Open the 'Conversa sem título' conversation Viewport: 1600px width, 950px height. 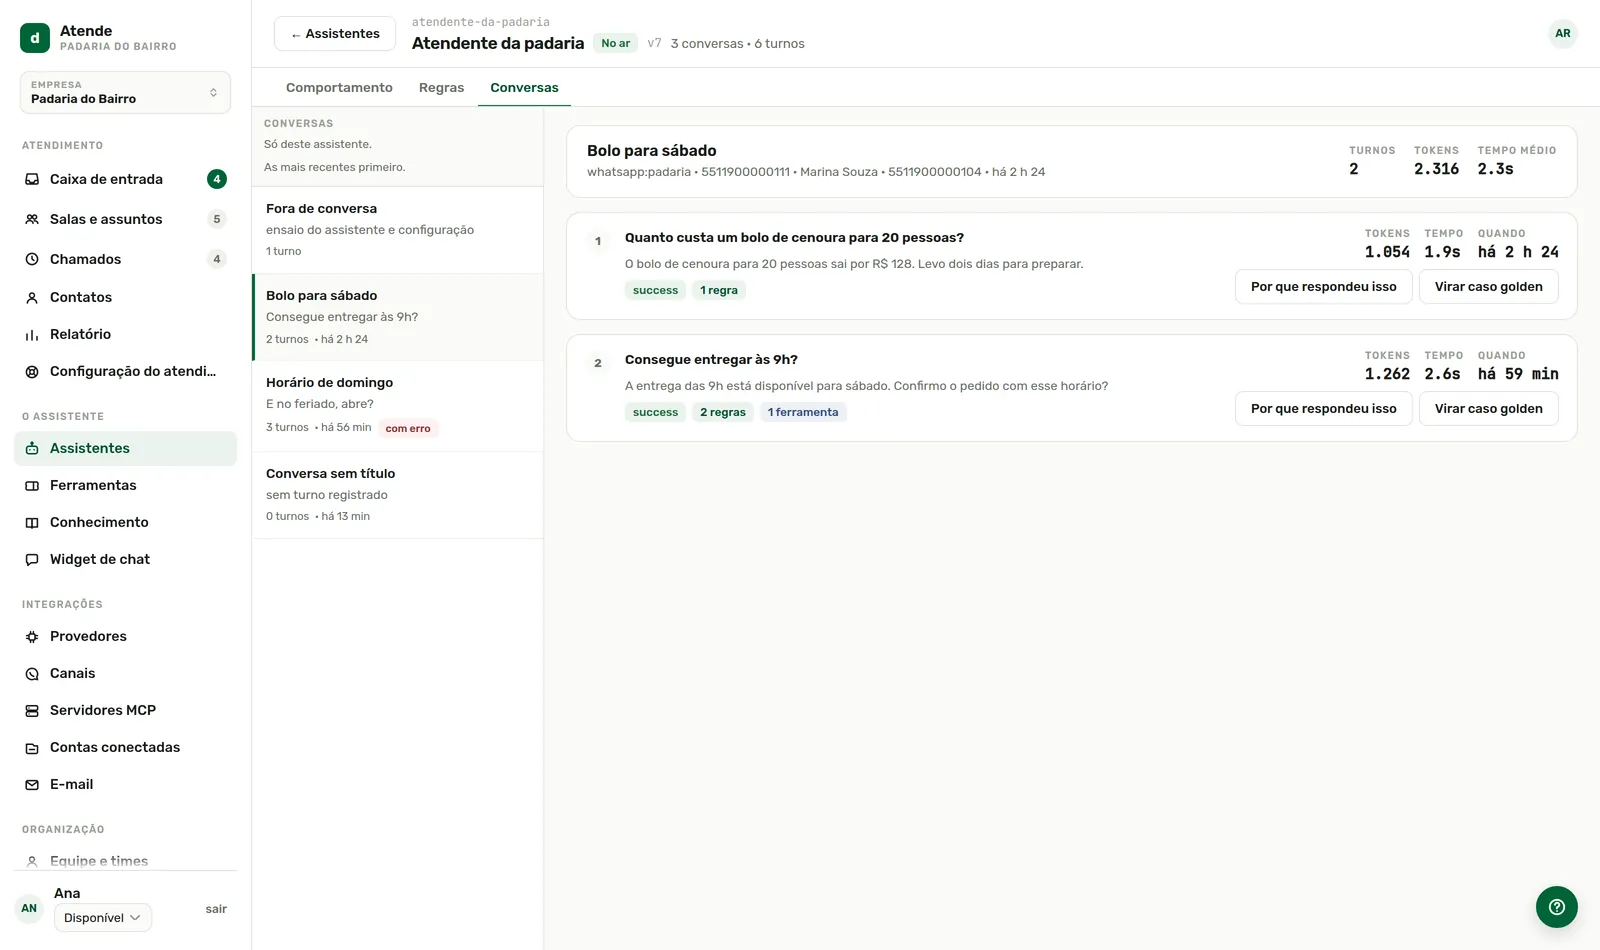point(398,495)
